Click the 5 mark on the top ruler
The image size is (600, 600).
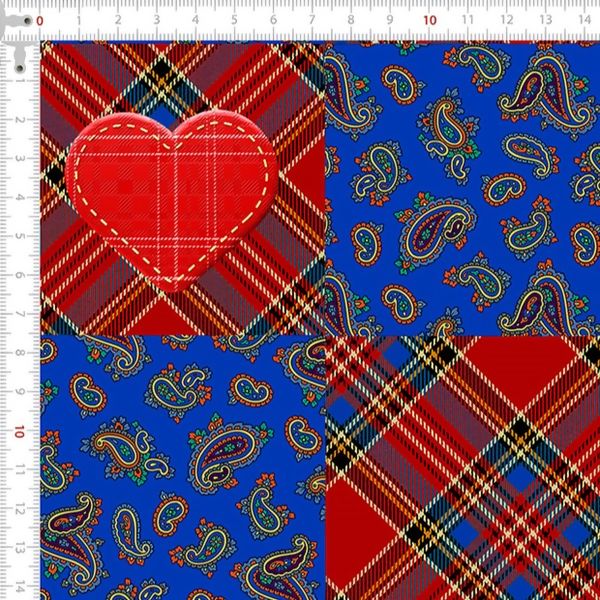[234, 20]
